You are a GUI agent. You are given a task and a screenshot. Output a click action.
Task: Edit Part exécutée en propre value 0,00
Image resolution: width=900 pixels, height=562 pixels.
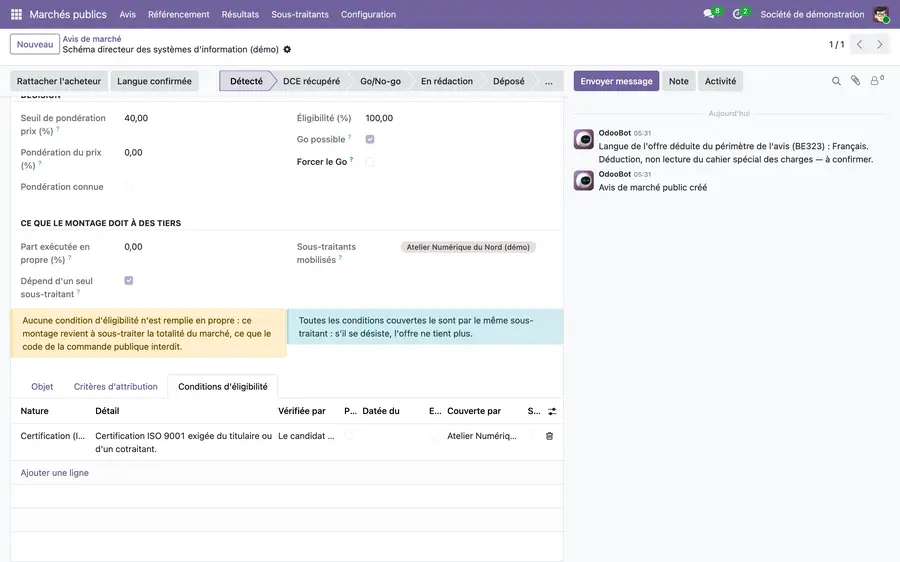click(133, 246)
